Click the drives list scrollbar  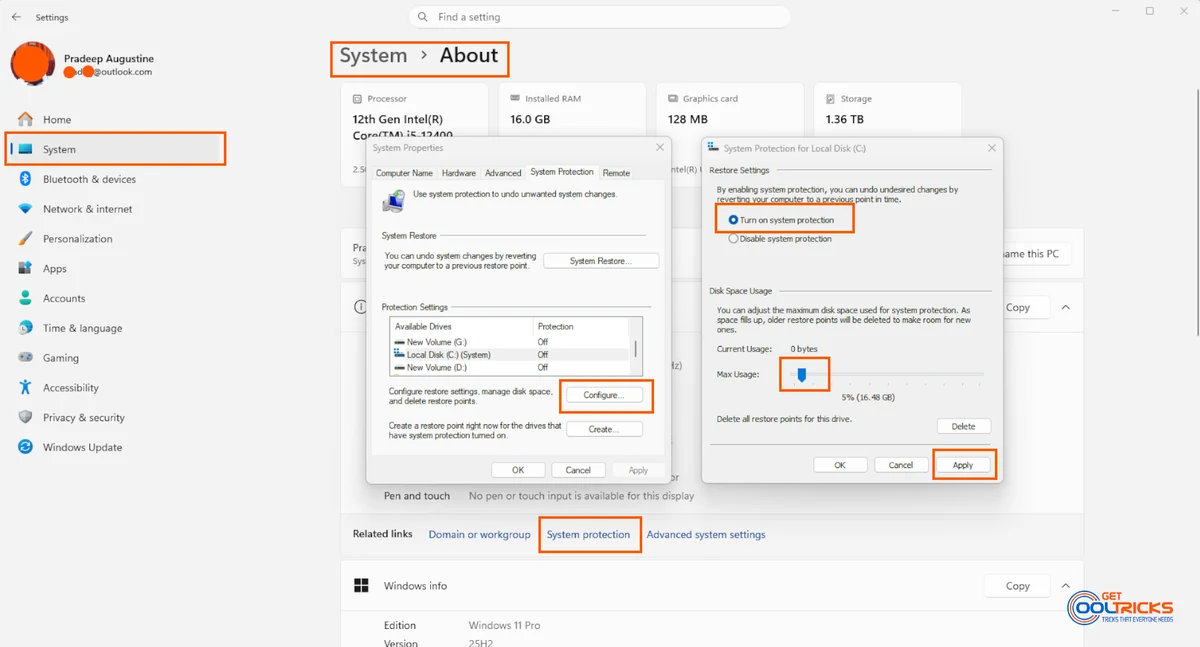click(x=636, y=347)
